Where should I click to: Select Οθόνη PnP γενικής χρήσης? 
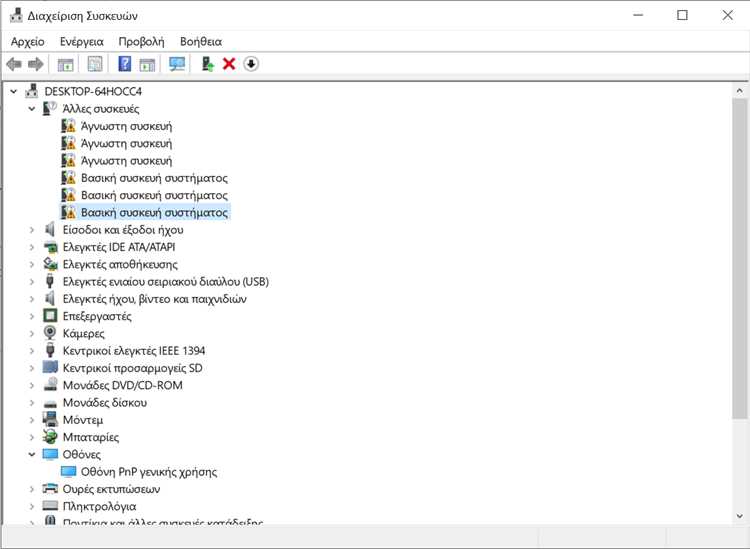tap(149, 472)
